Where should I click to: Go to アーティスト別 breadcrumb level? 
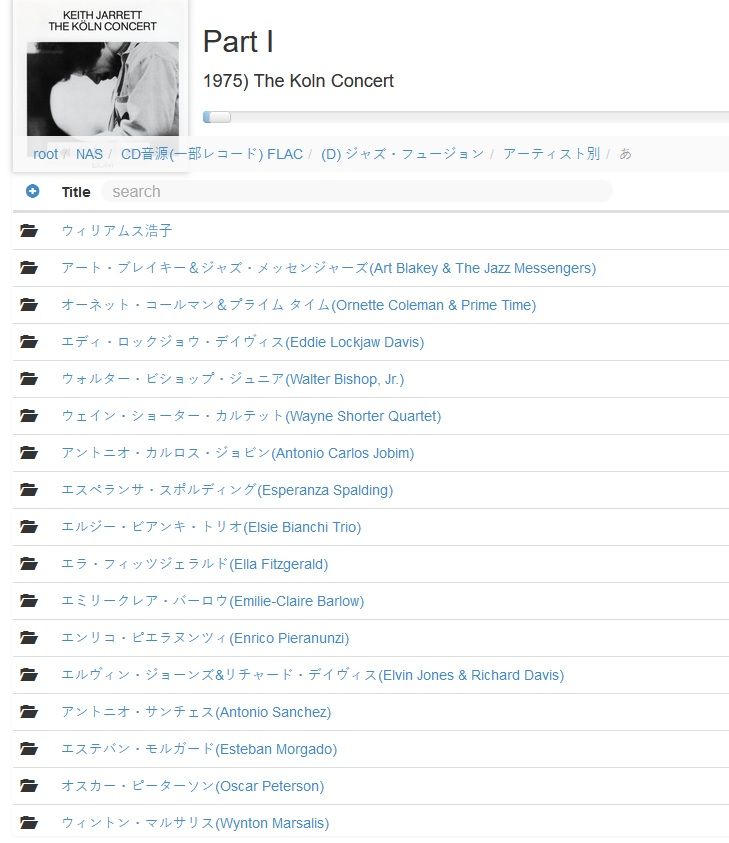click(552, 154)
